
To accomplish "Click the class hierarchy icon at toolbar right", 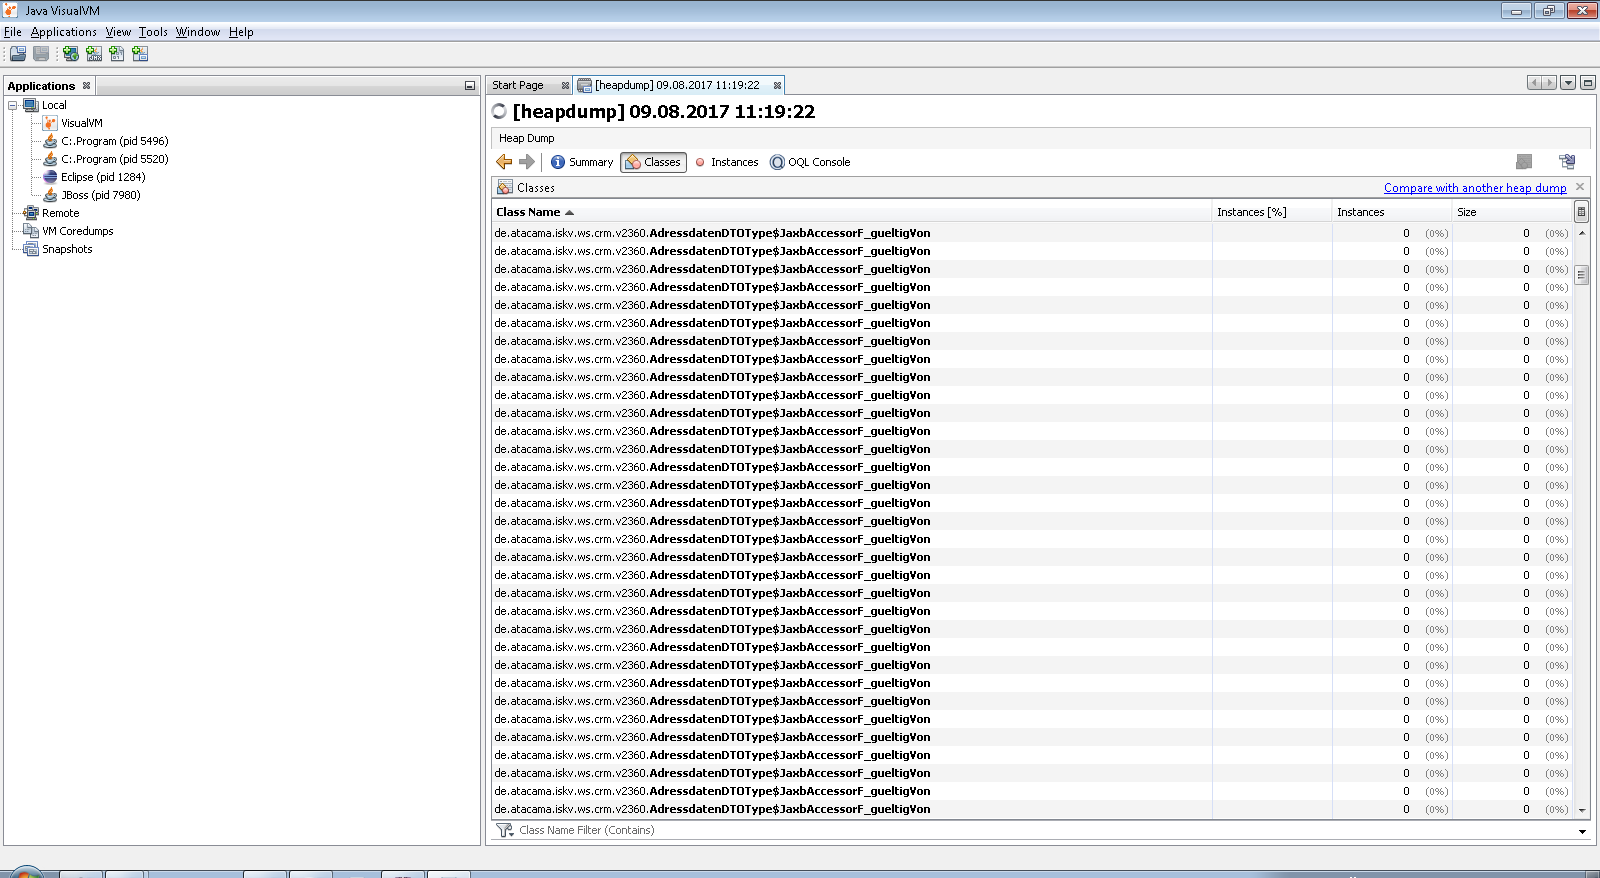I will pos(1566,162).
